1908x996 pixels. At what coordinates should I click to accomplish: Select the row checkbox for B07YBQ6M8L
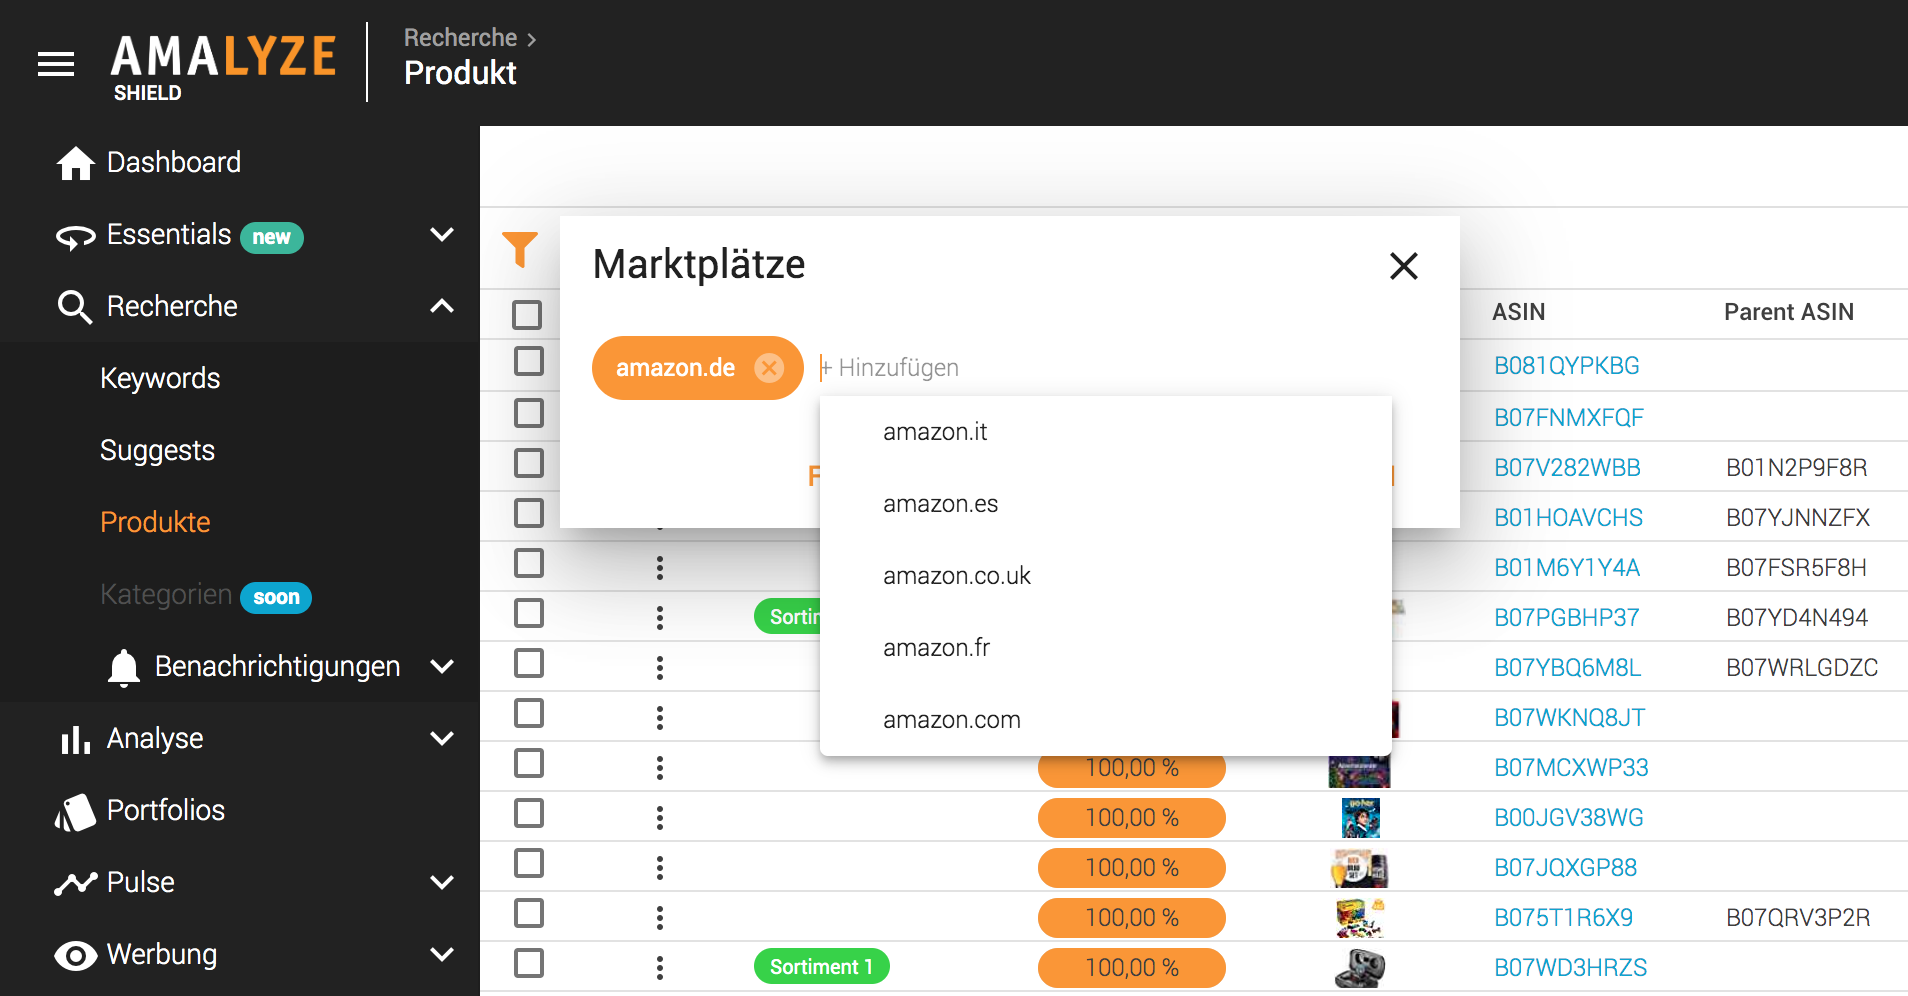coord(529,663)
